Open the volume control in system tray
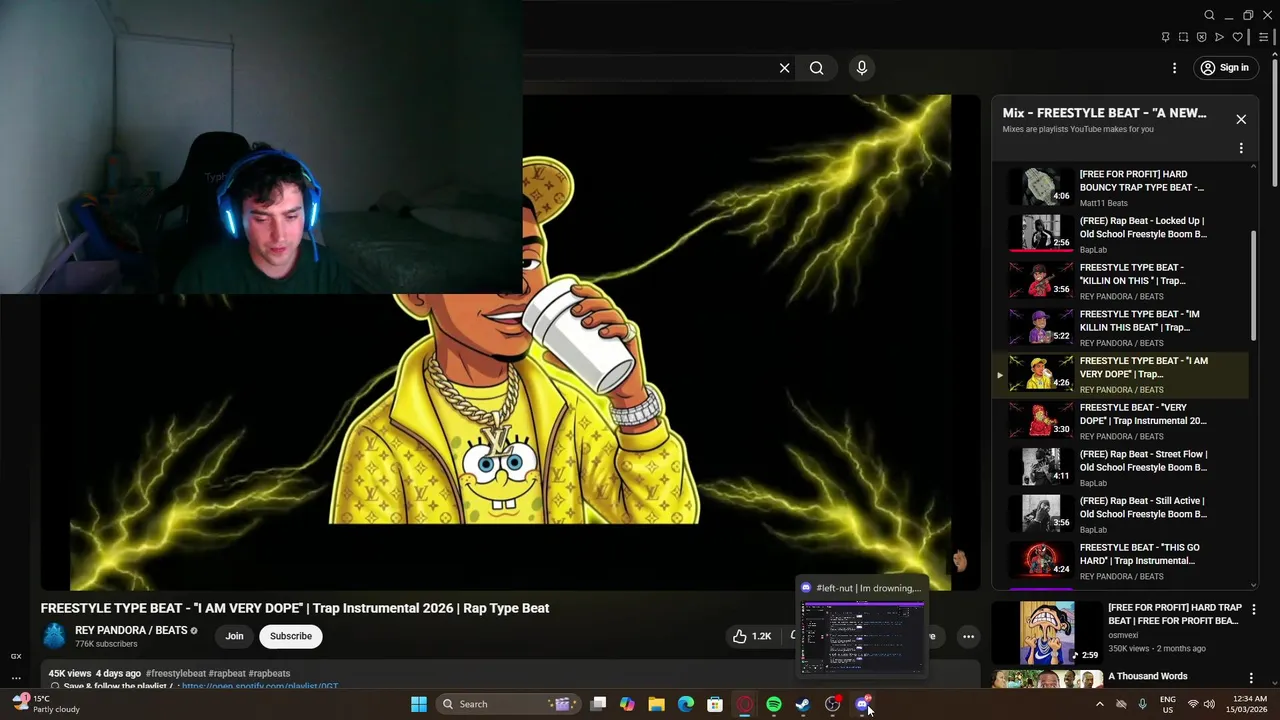1280x720 pixels. 1210,704
